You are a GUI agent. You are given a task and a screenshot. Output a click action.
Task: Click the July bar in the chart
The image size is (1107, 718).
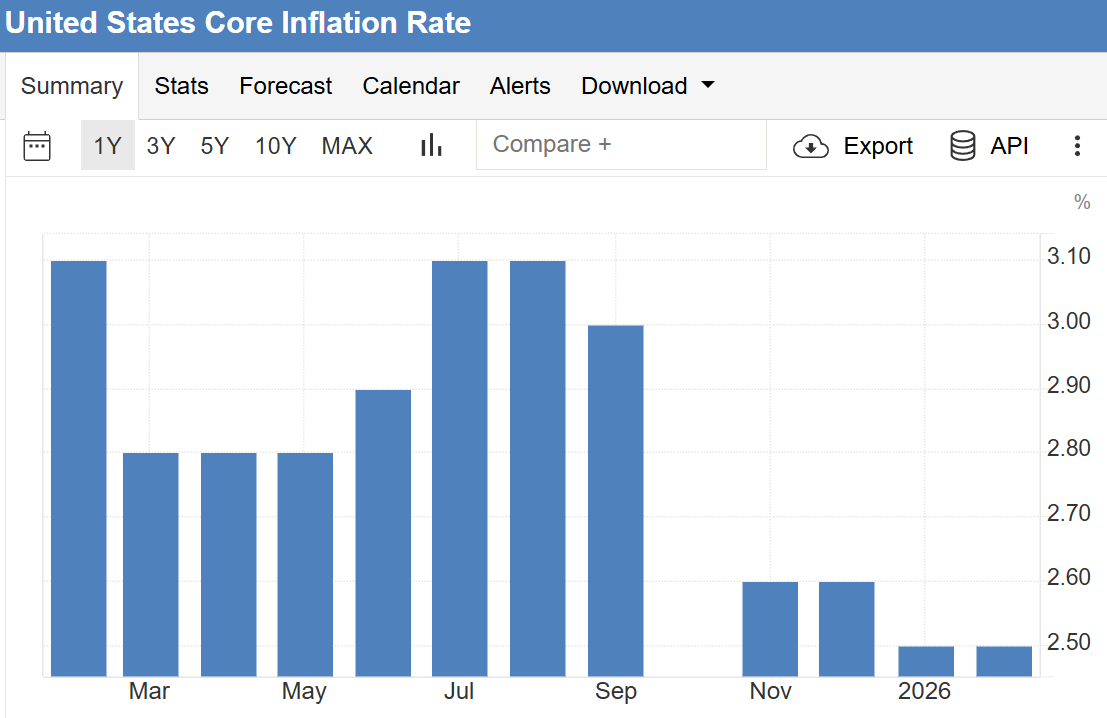tap(460, 468)
